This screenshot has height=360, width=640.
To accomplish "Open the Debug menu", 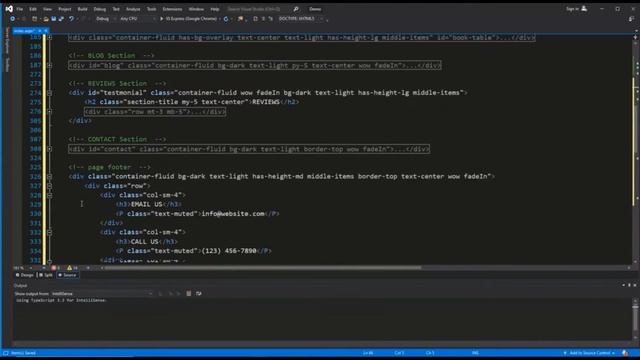I will point(100,9).
